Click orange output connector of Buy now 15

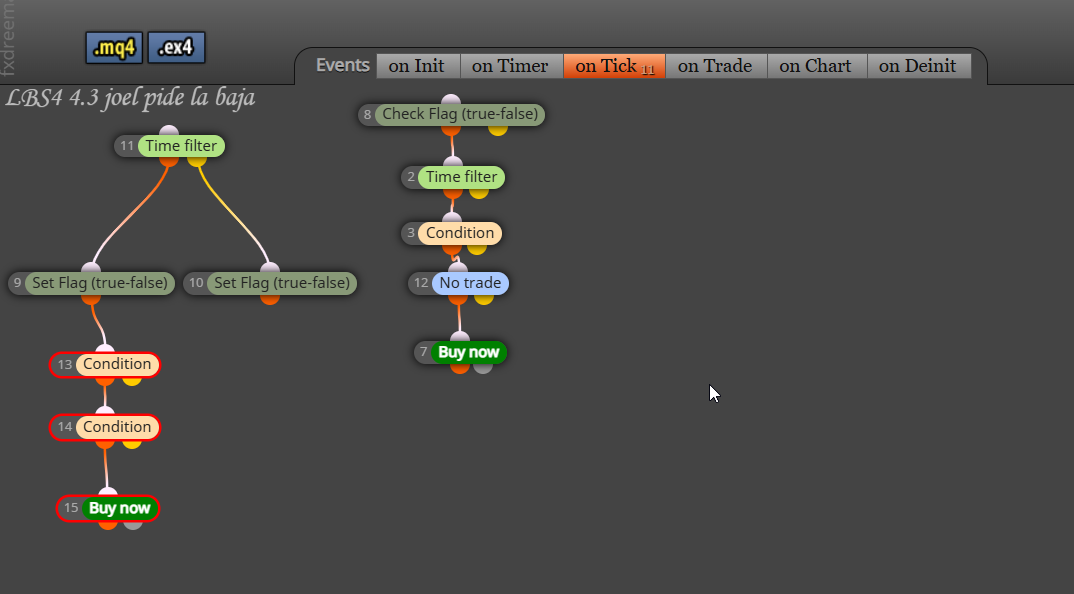tap(108, 524)
